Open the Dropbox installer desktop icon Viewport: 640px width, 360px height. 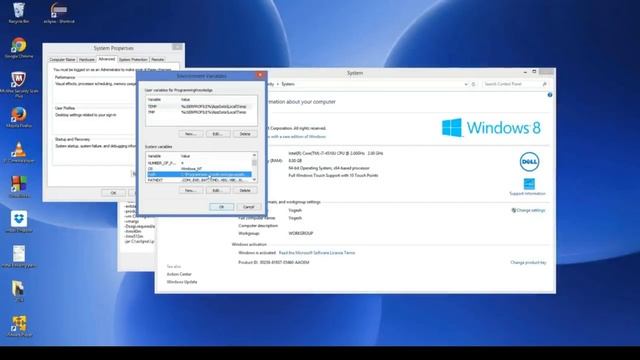click(19, 222)
